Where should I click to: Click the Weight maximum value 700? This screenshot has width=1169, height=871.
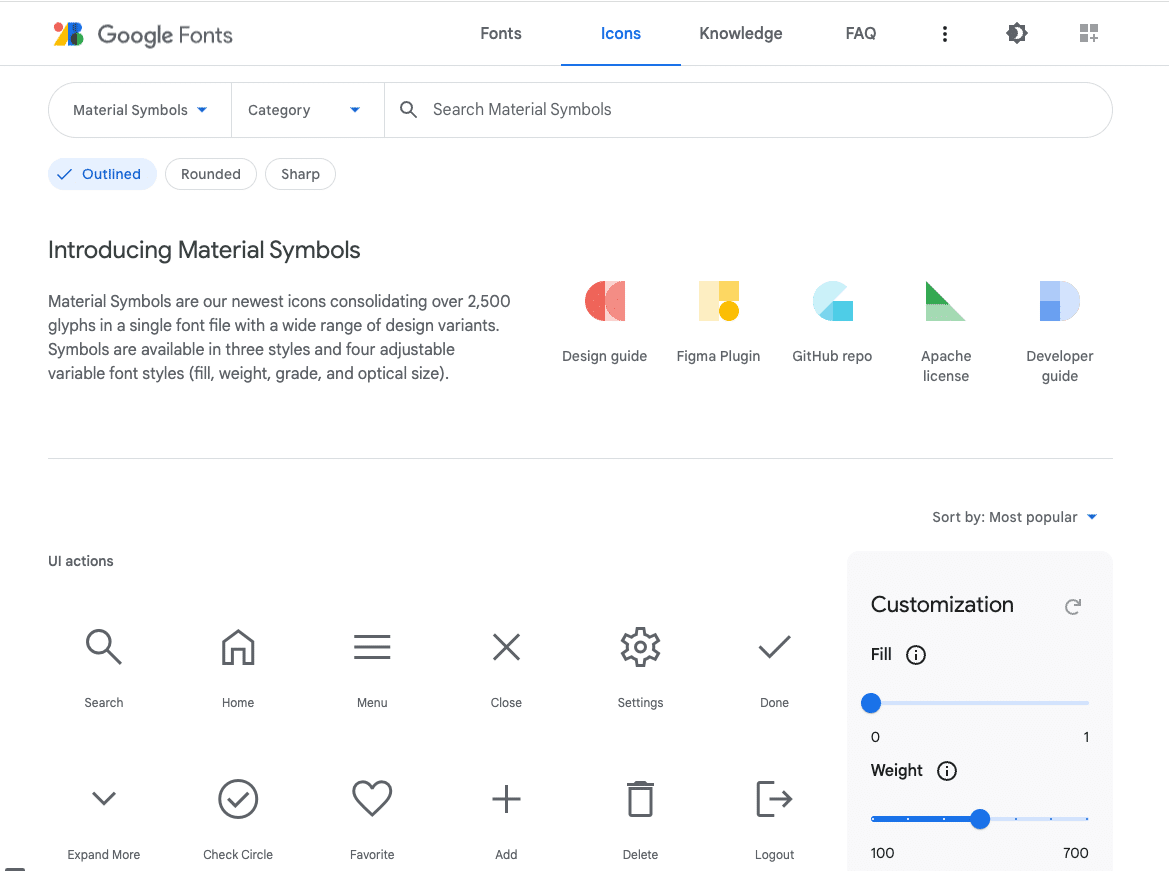point(1076,853)
